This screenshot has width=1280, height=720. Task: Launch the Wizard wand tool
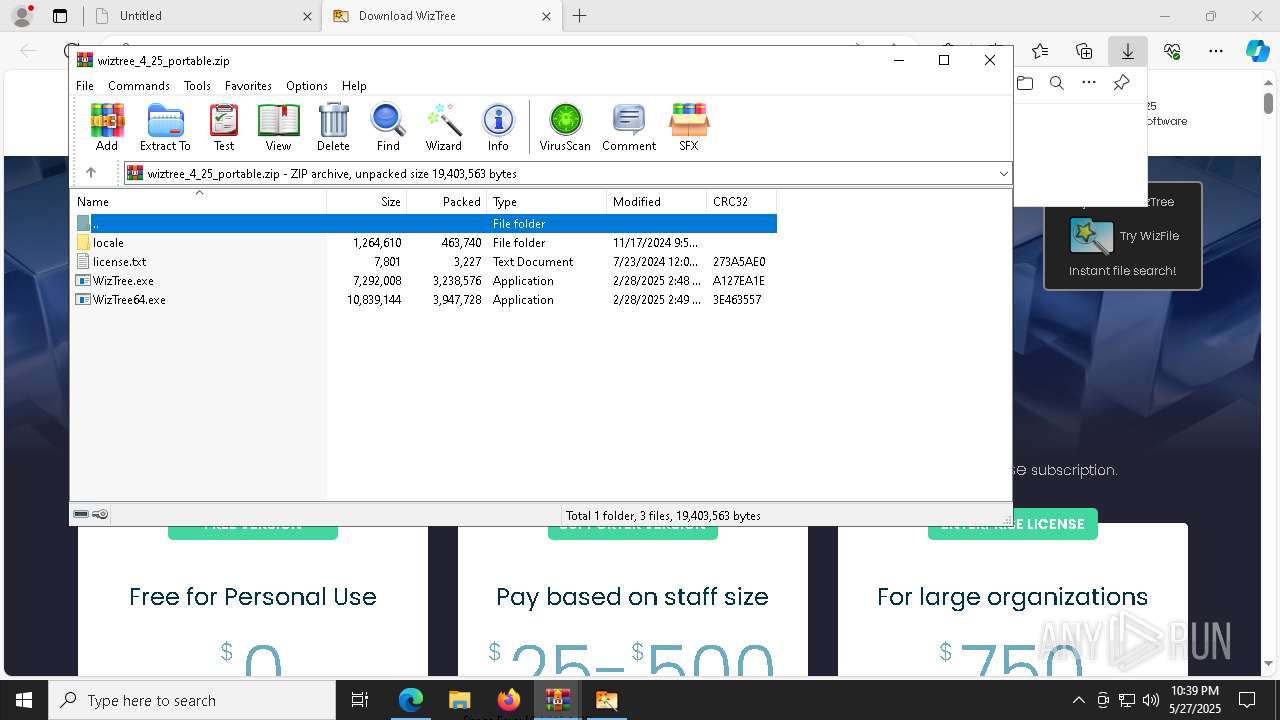tap(443, 127)
